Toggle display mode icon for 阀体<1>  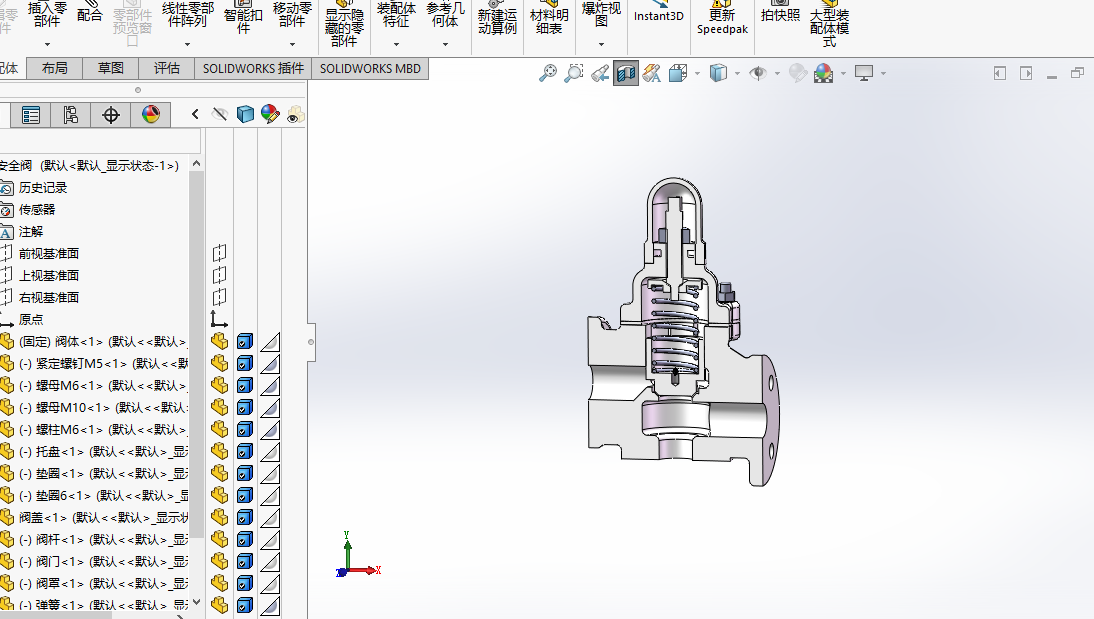tap(245, 342)
